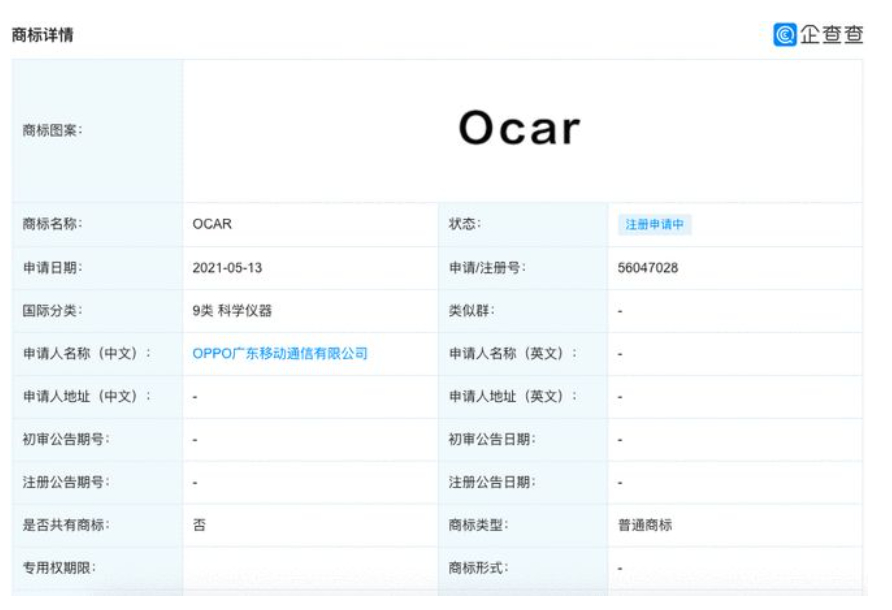Click the 初审公告日期 label

click(x=492, y=439)
